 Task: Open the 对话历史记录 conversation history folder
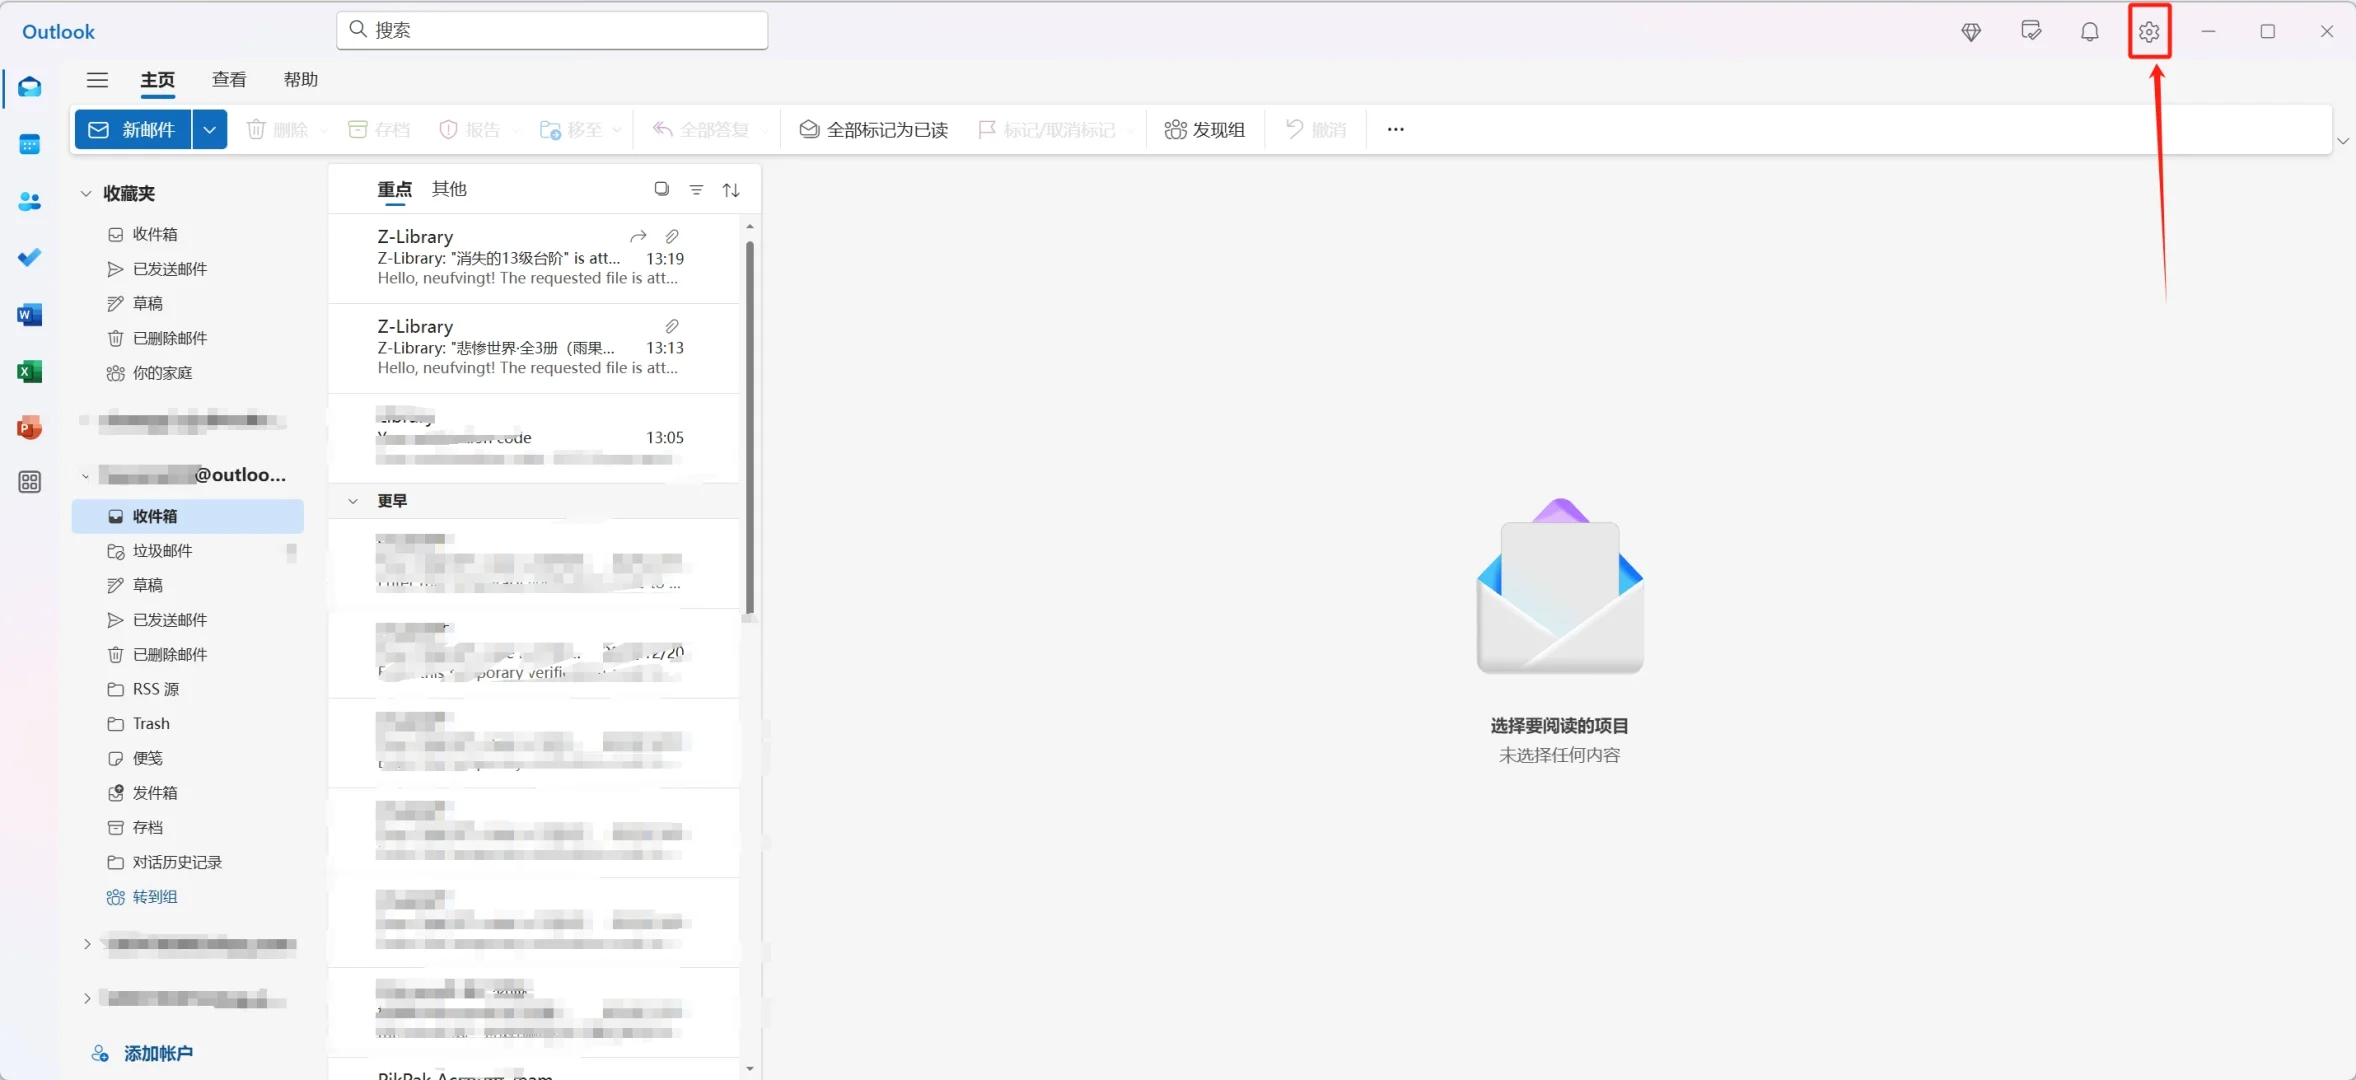(188, 862)
